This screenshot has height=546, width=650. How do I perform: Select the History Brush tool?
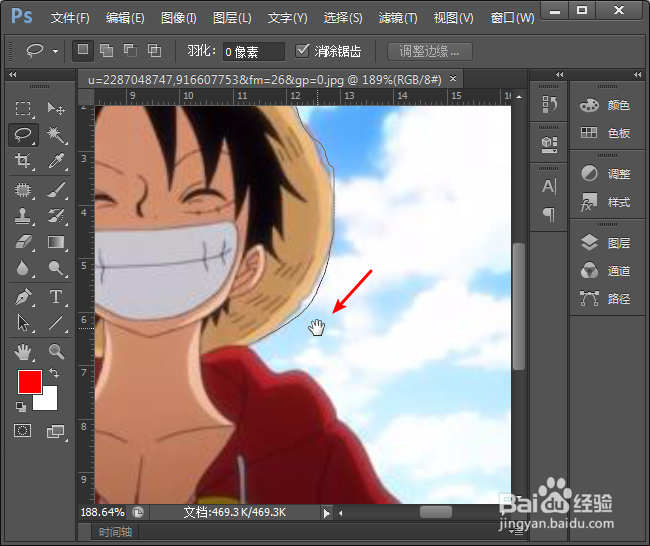point(56,216)
